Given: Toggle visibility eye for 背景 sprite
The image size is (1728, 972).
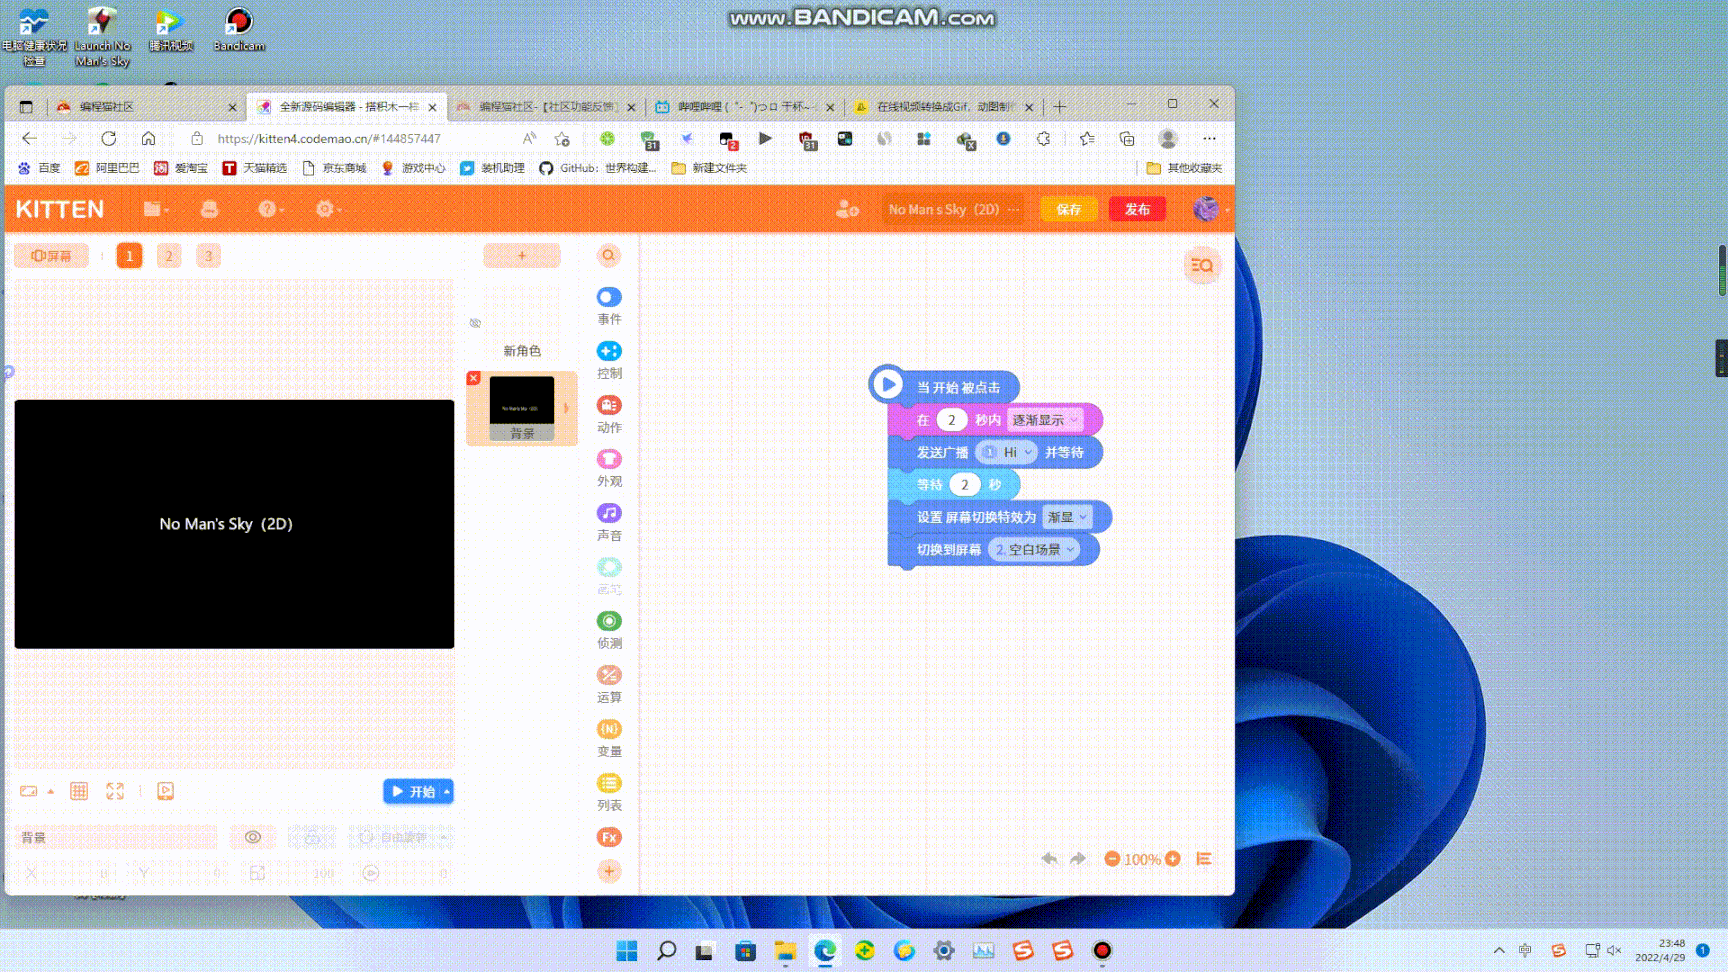Looking at the screenshot, I should coord(253,837).
